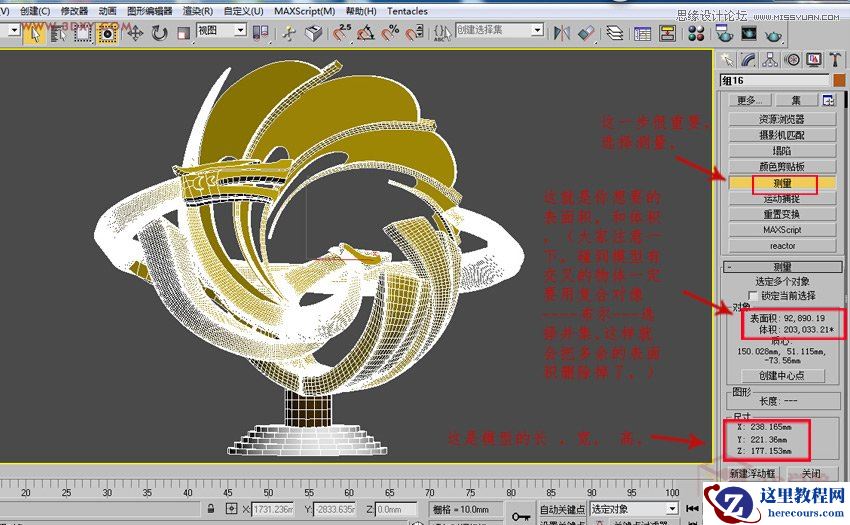The height and width of the screenshot is (525, 850).
Task: Click the keyboard shortcut override cube icon
Action: [313, 34]
